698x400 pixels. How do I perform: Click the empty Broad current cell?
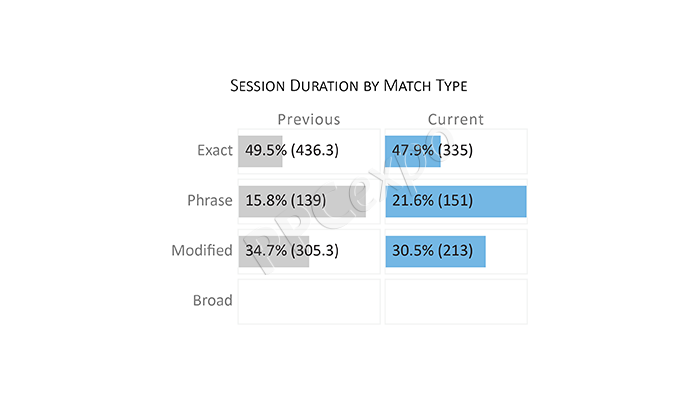coord(456,302)
